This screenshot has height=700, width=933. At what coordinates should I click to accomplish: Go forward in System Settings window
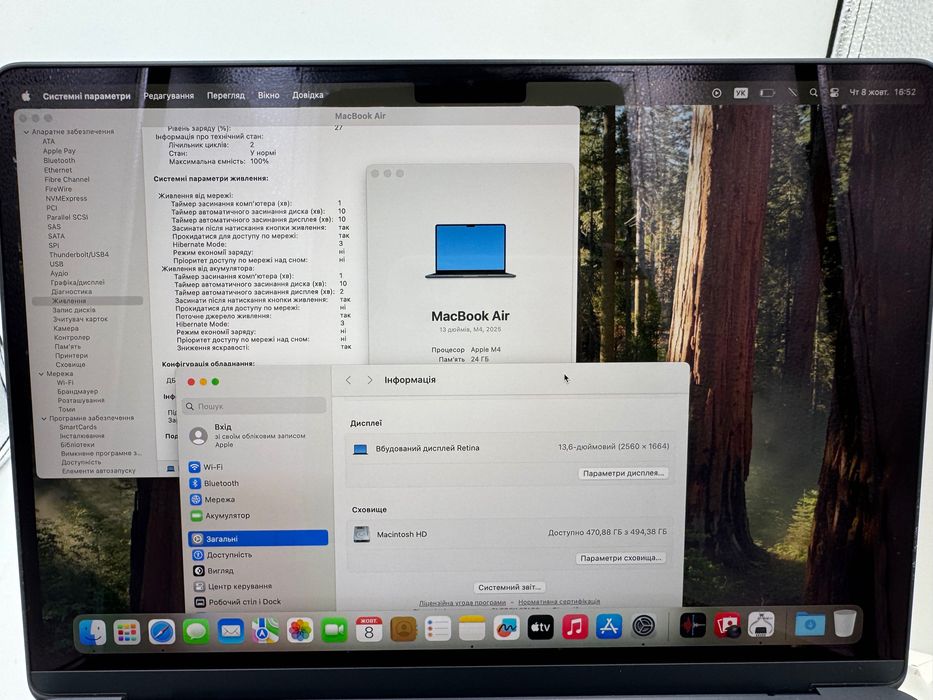[370, 380]
